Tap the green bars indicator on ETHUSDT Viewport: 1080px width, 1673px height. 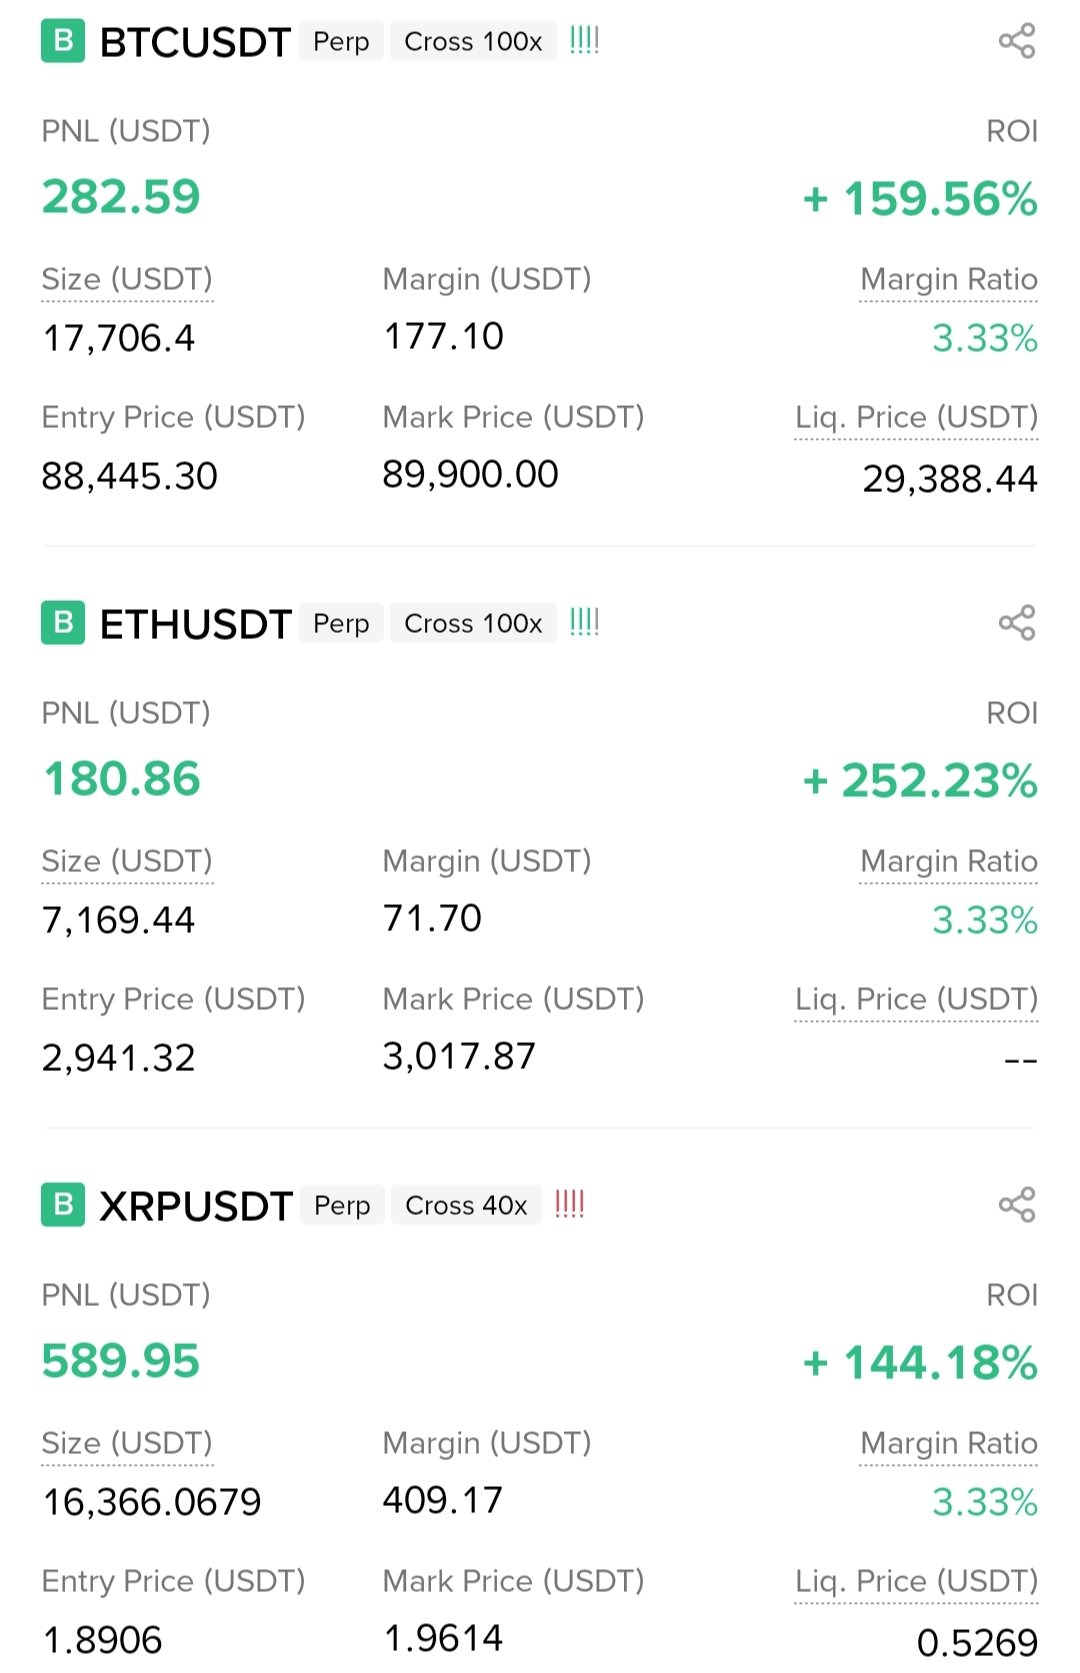click(x=584, y=623)
